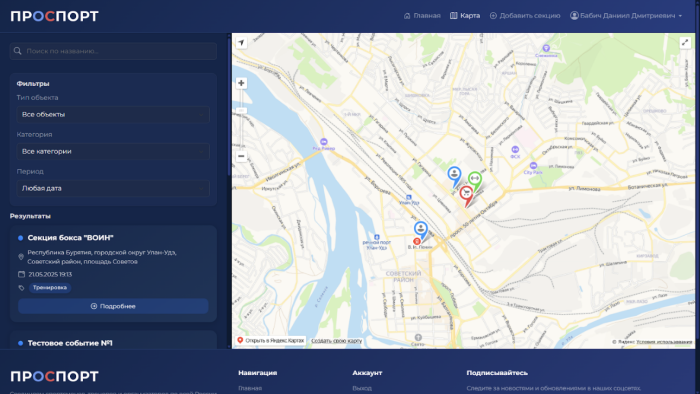The image size is (700, 394).
Task: Open Добавить секцию in the top menu
Action: tap(525, 16)
